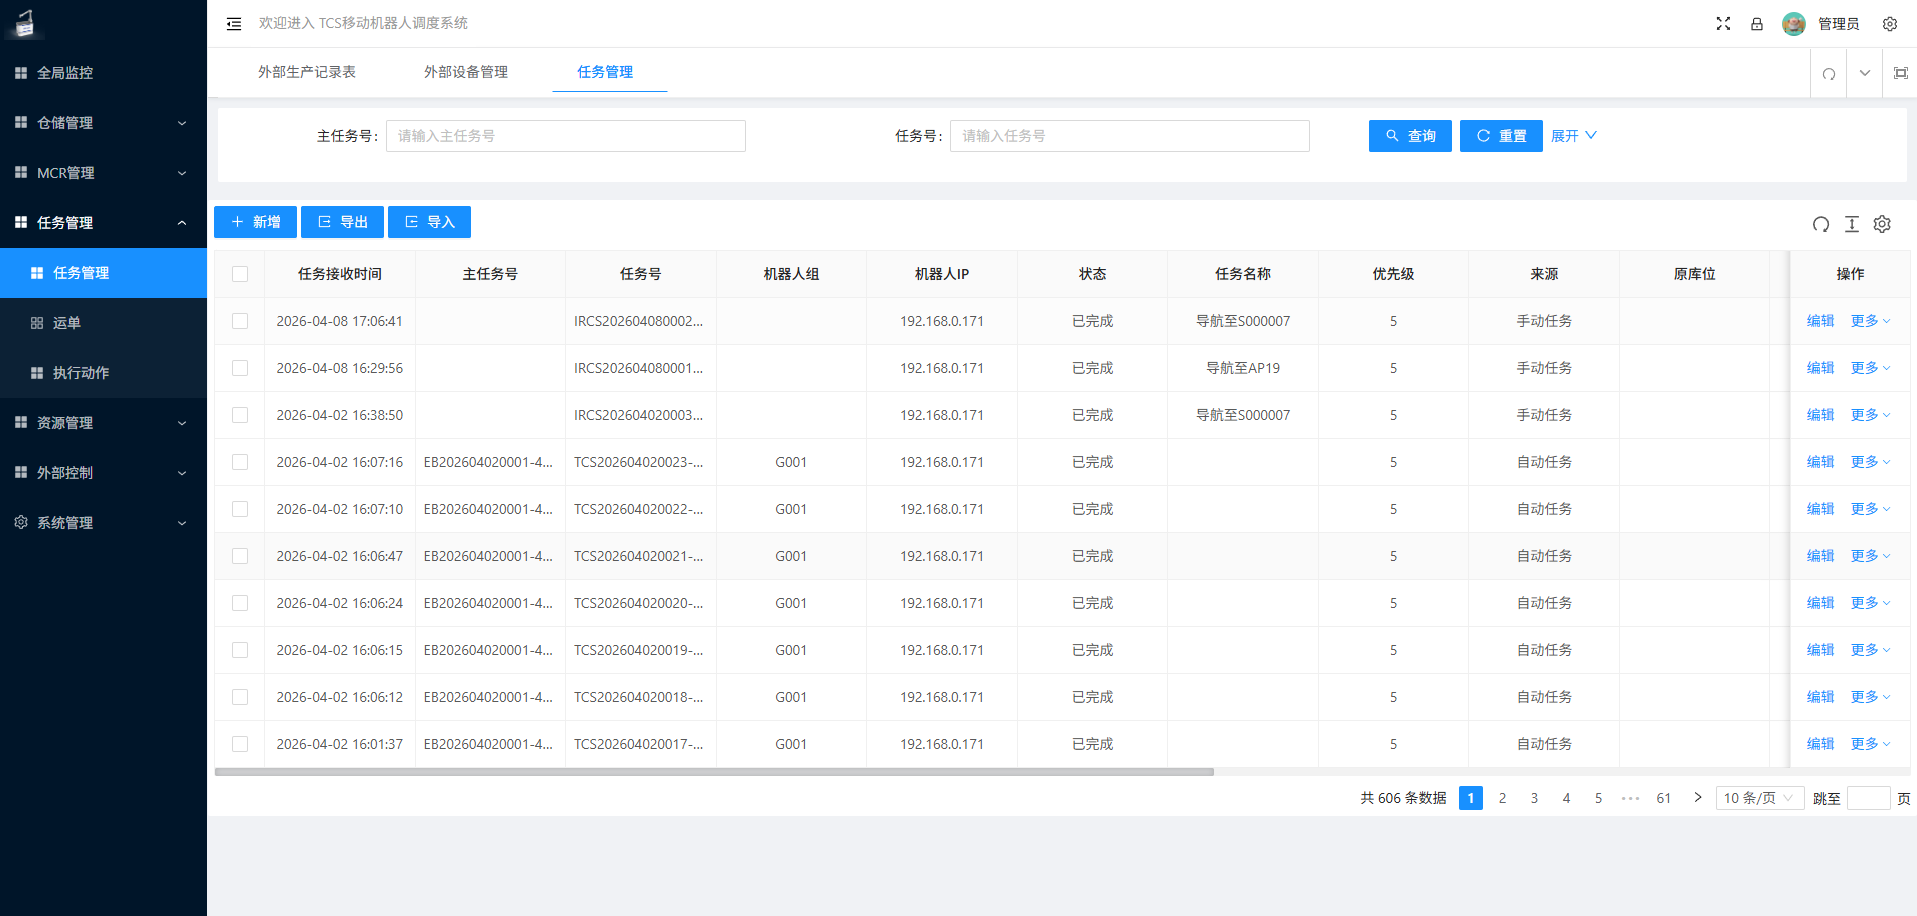The image size is (1917, 916).
Task: Toggle the select-all checkbox in table header
Action: pos(240,274)
